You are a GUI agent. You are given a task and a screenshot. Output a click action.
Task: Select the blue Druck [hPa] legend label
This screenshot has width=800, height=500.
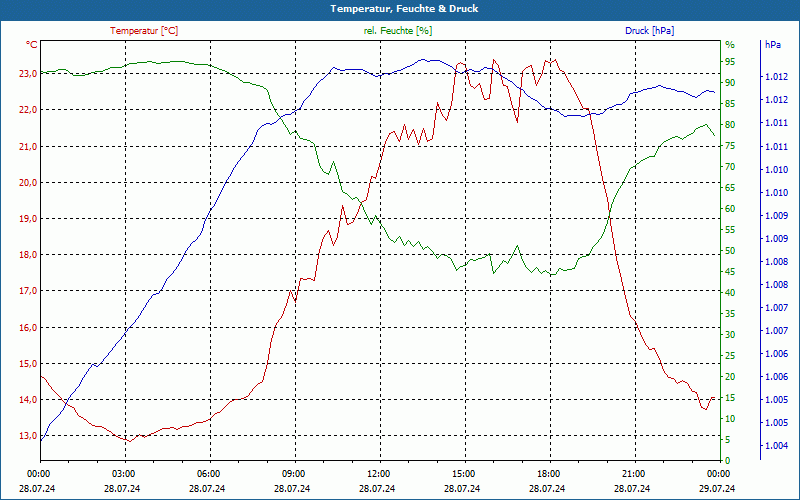[x=649, y=31]
